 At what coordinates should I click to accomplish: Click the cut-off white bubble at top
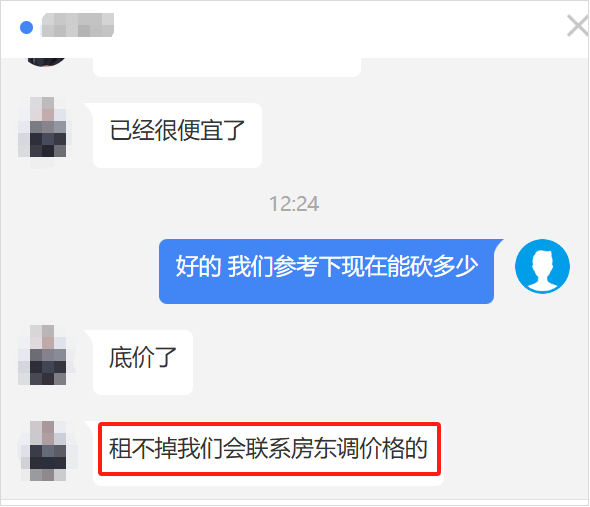pyautogui.click(x=227, y=67)
